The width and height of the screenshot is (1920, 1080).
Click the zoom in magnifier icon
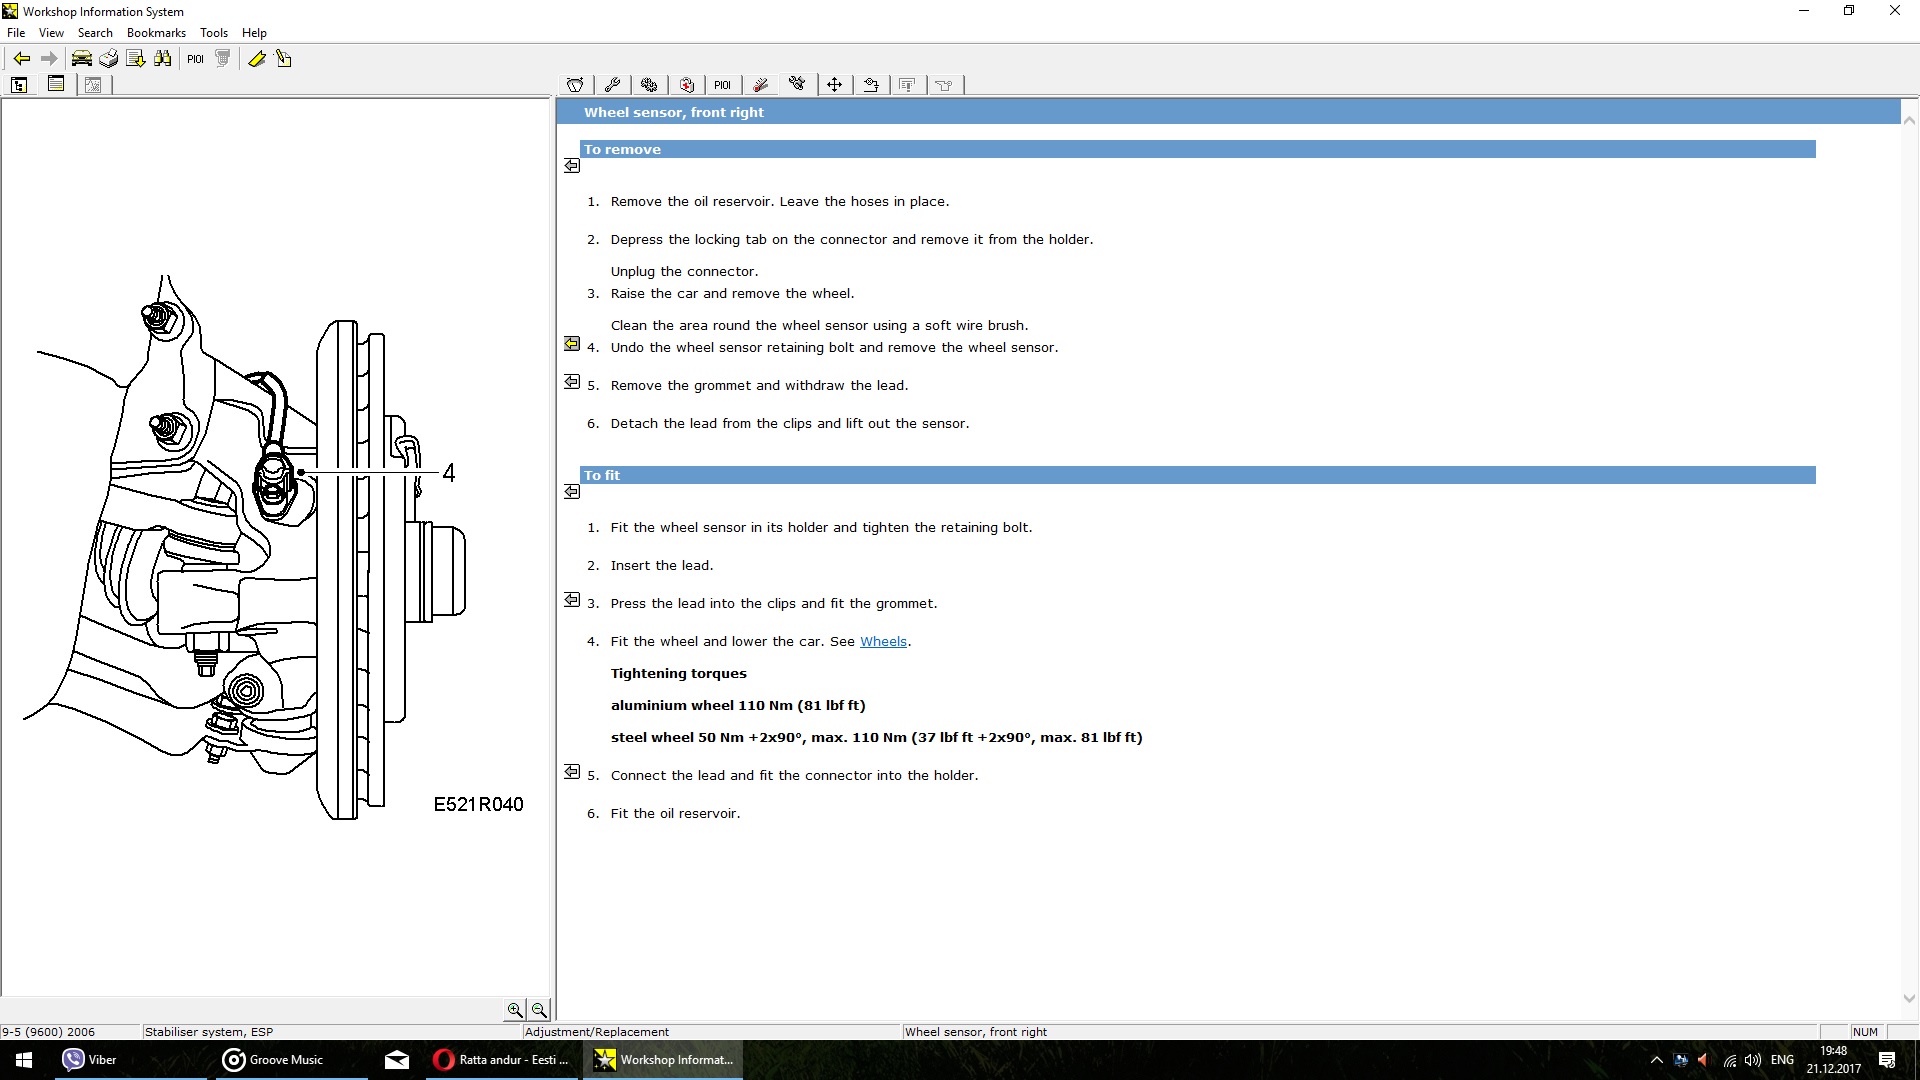pos(514,1010)
